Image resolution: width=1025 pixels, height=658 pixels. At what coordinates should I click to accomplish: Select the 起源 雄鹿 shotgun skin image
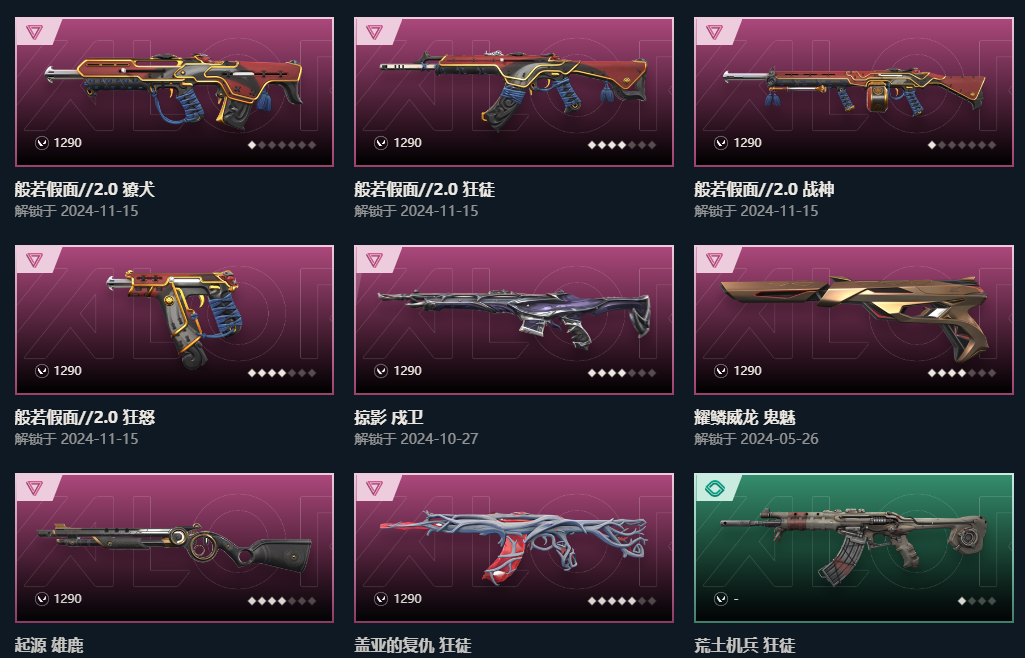[174, 546]
